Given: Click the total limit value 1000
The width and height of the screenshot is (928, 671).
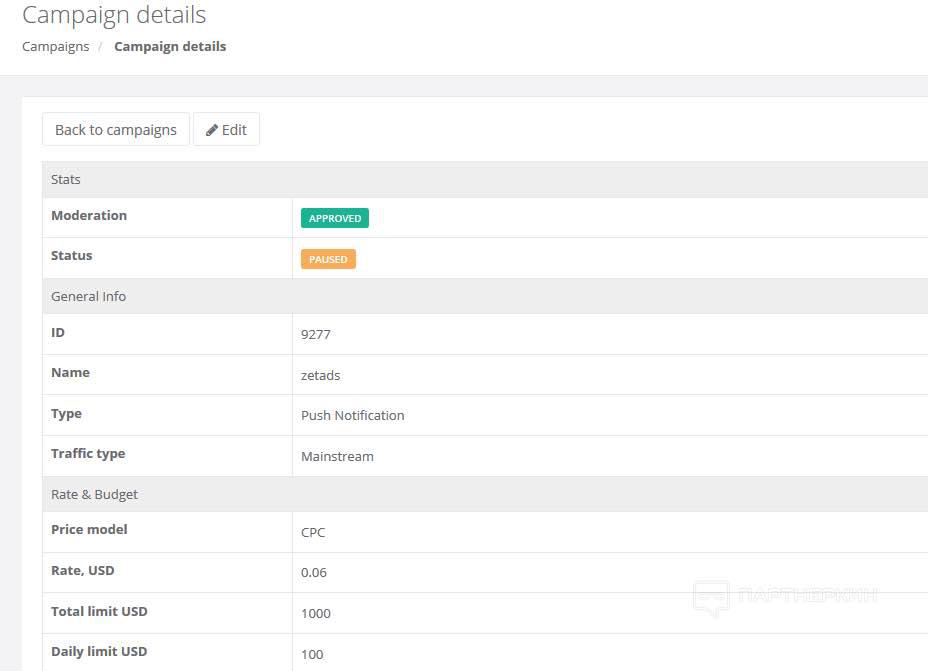Looking at the screenshot, I should point(315,613).
